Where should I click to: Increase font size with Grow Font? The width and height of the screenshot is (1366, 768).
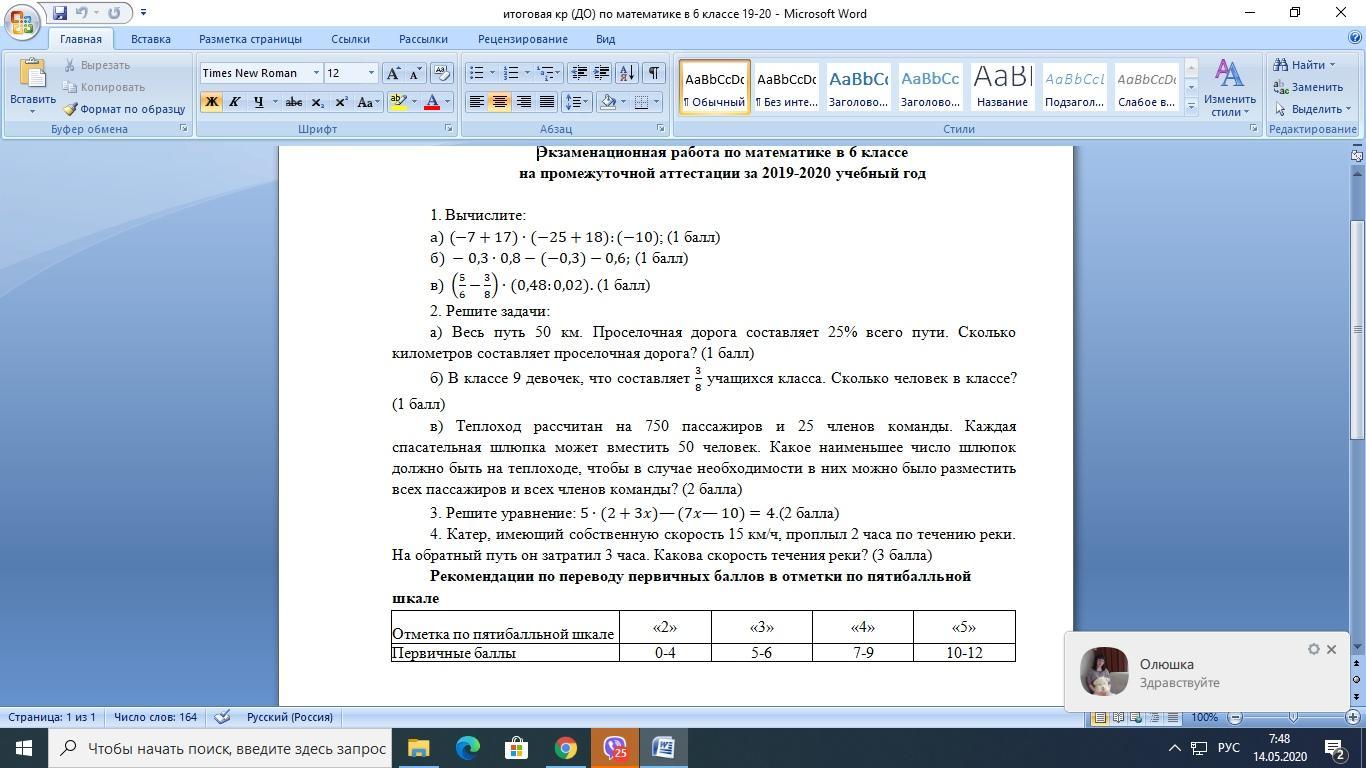tap(394, 73)
